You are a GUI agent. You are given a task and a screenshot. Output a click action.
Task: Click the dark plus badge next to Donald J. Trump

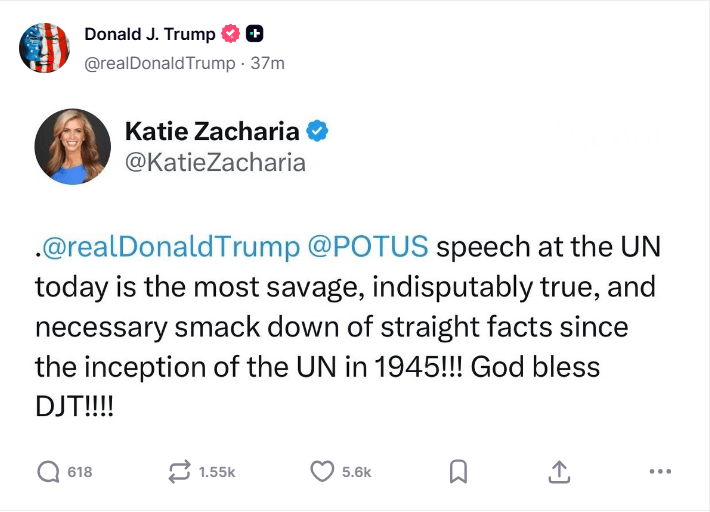255,34
